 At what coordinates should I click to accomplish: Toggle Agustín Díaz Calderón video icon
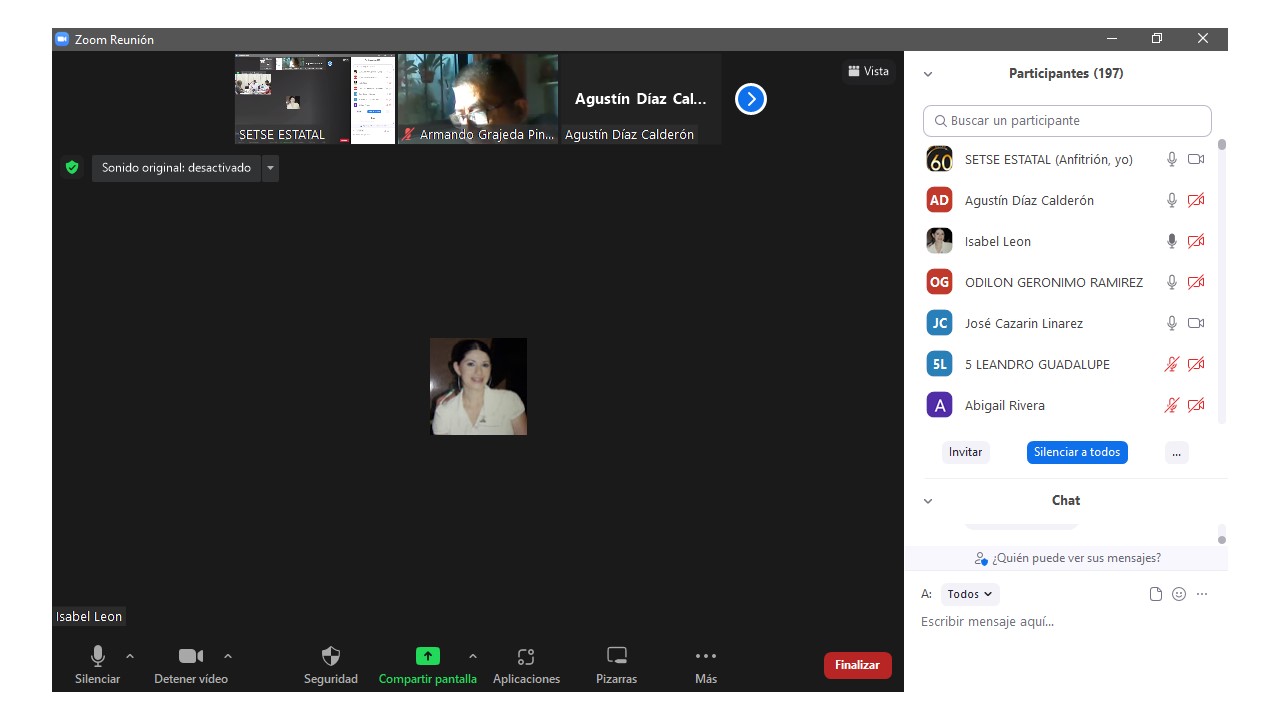[x=1196, y=200]
